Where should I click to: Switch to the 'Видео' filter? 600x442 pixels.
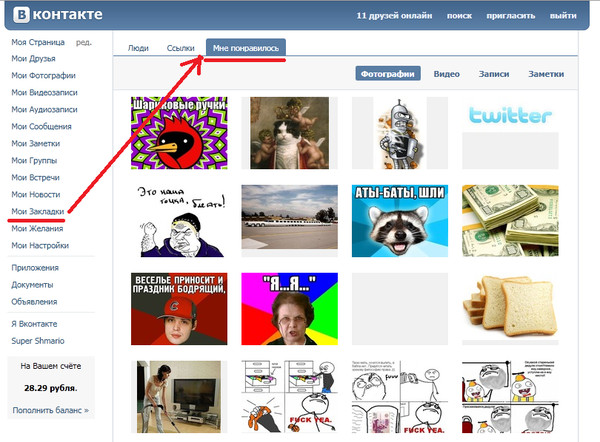tap(447, 74)
